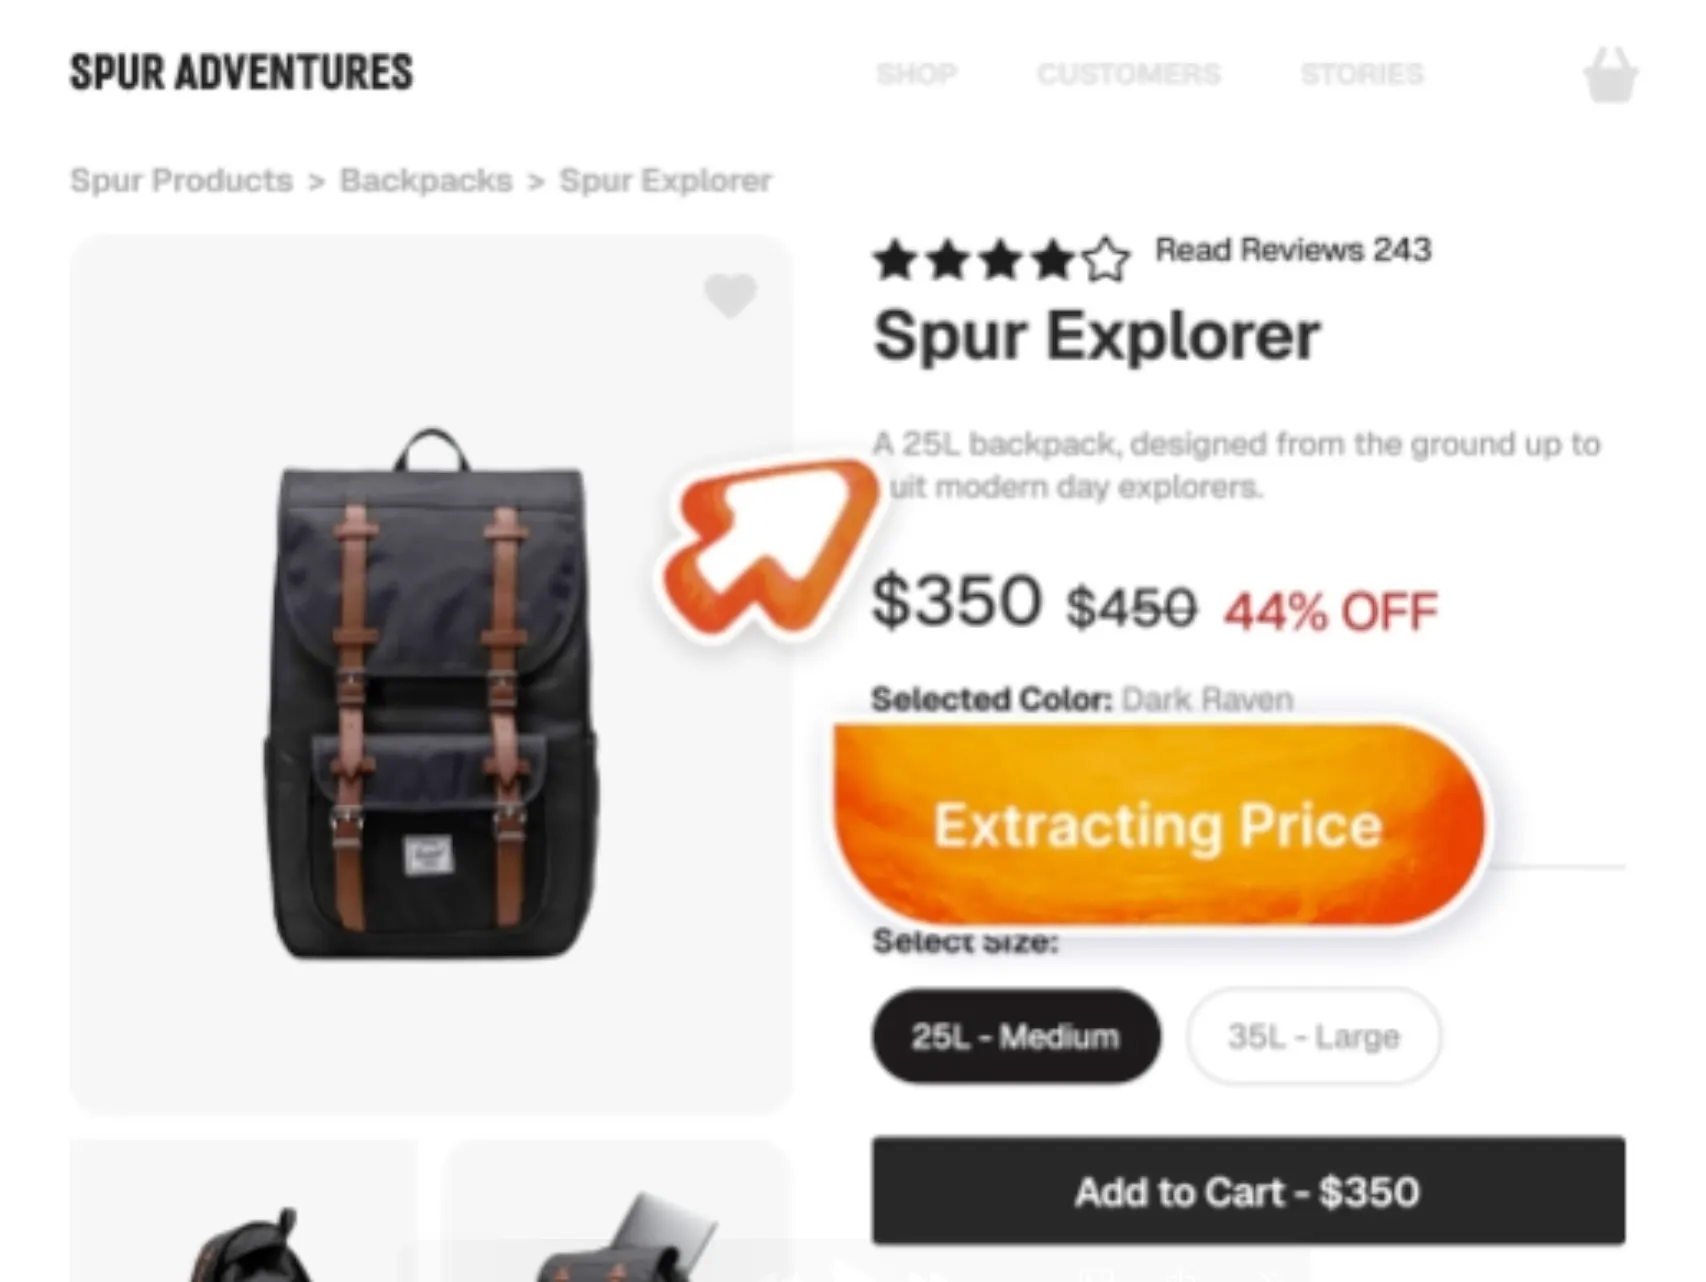Click the first rating star
The height and width of the screenshot is (1282, 1706).
pos(895,260)
